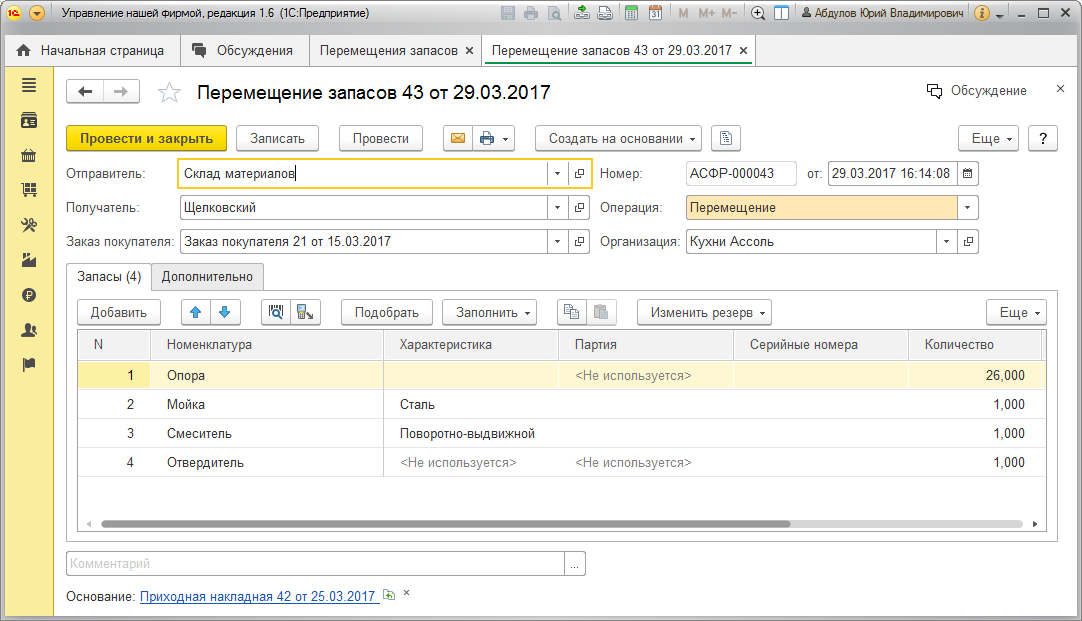This screenshot has height=621, width=1082.
Task: Open the calendar picker next to date field
Action: coord(967,174)
